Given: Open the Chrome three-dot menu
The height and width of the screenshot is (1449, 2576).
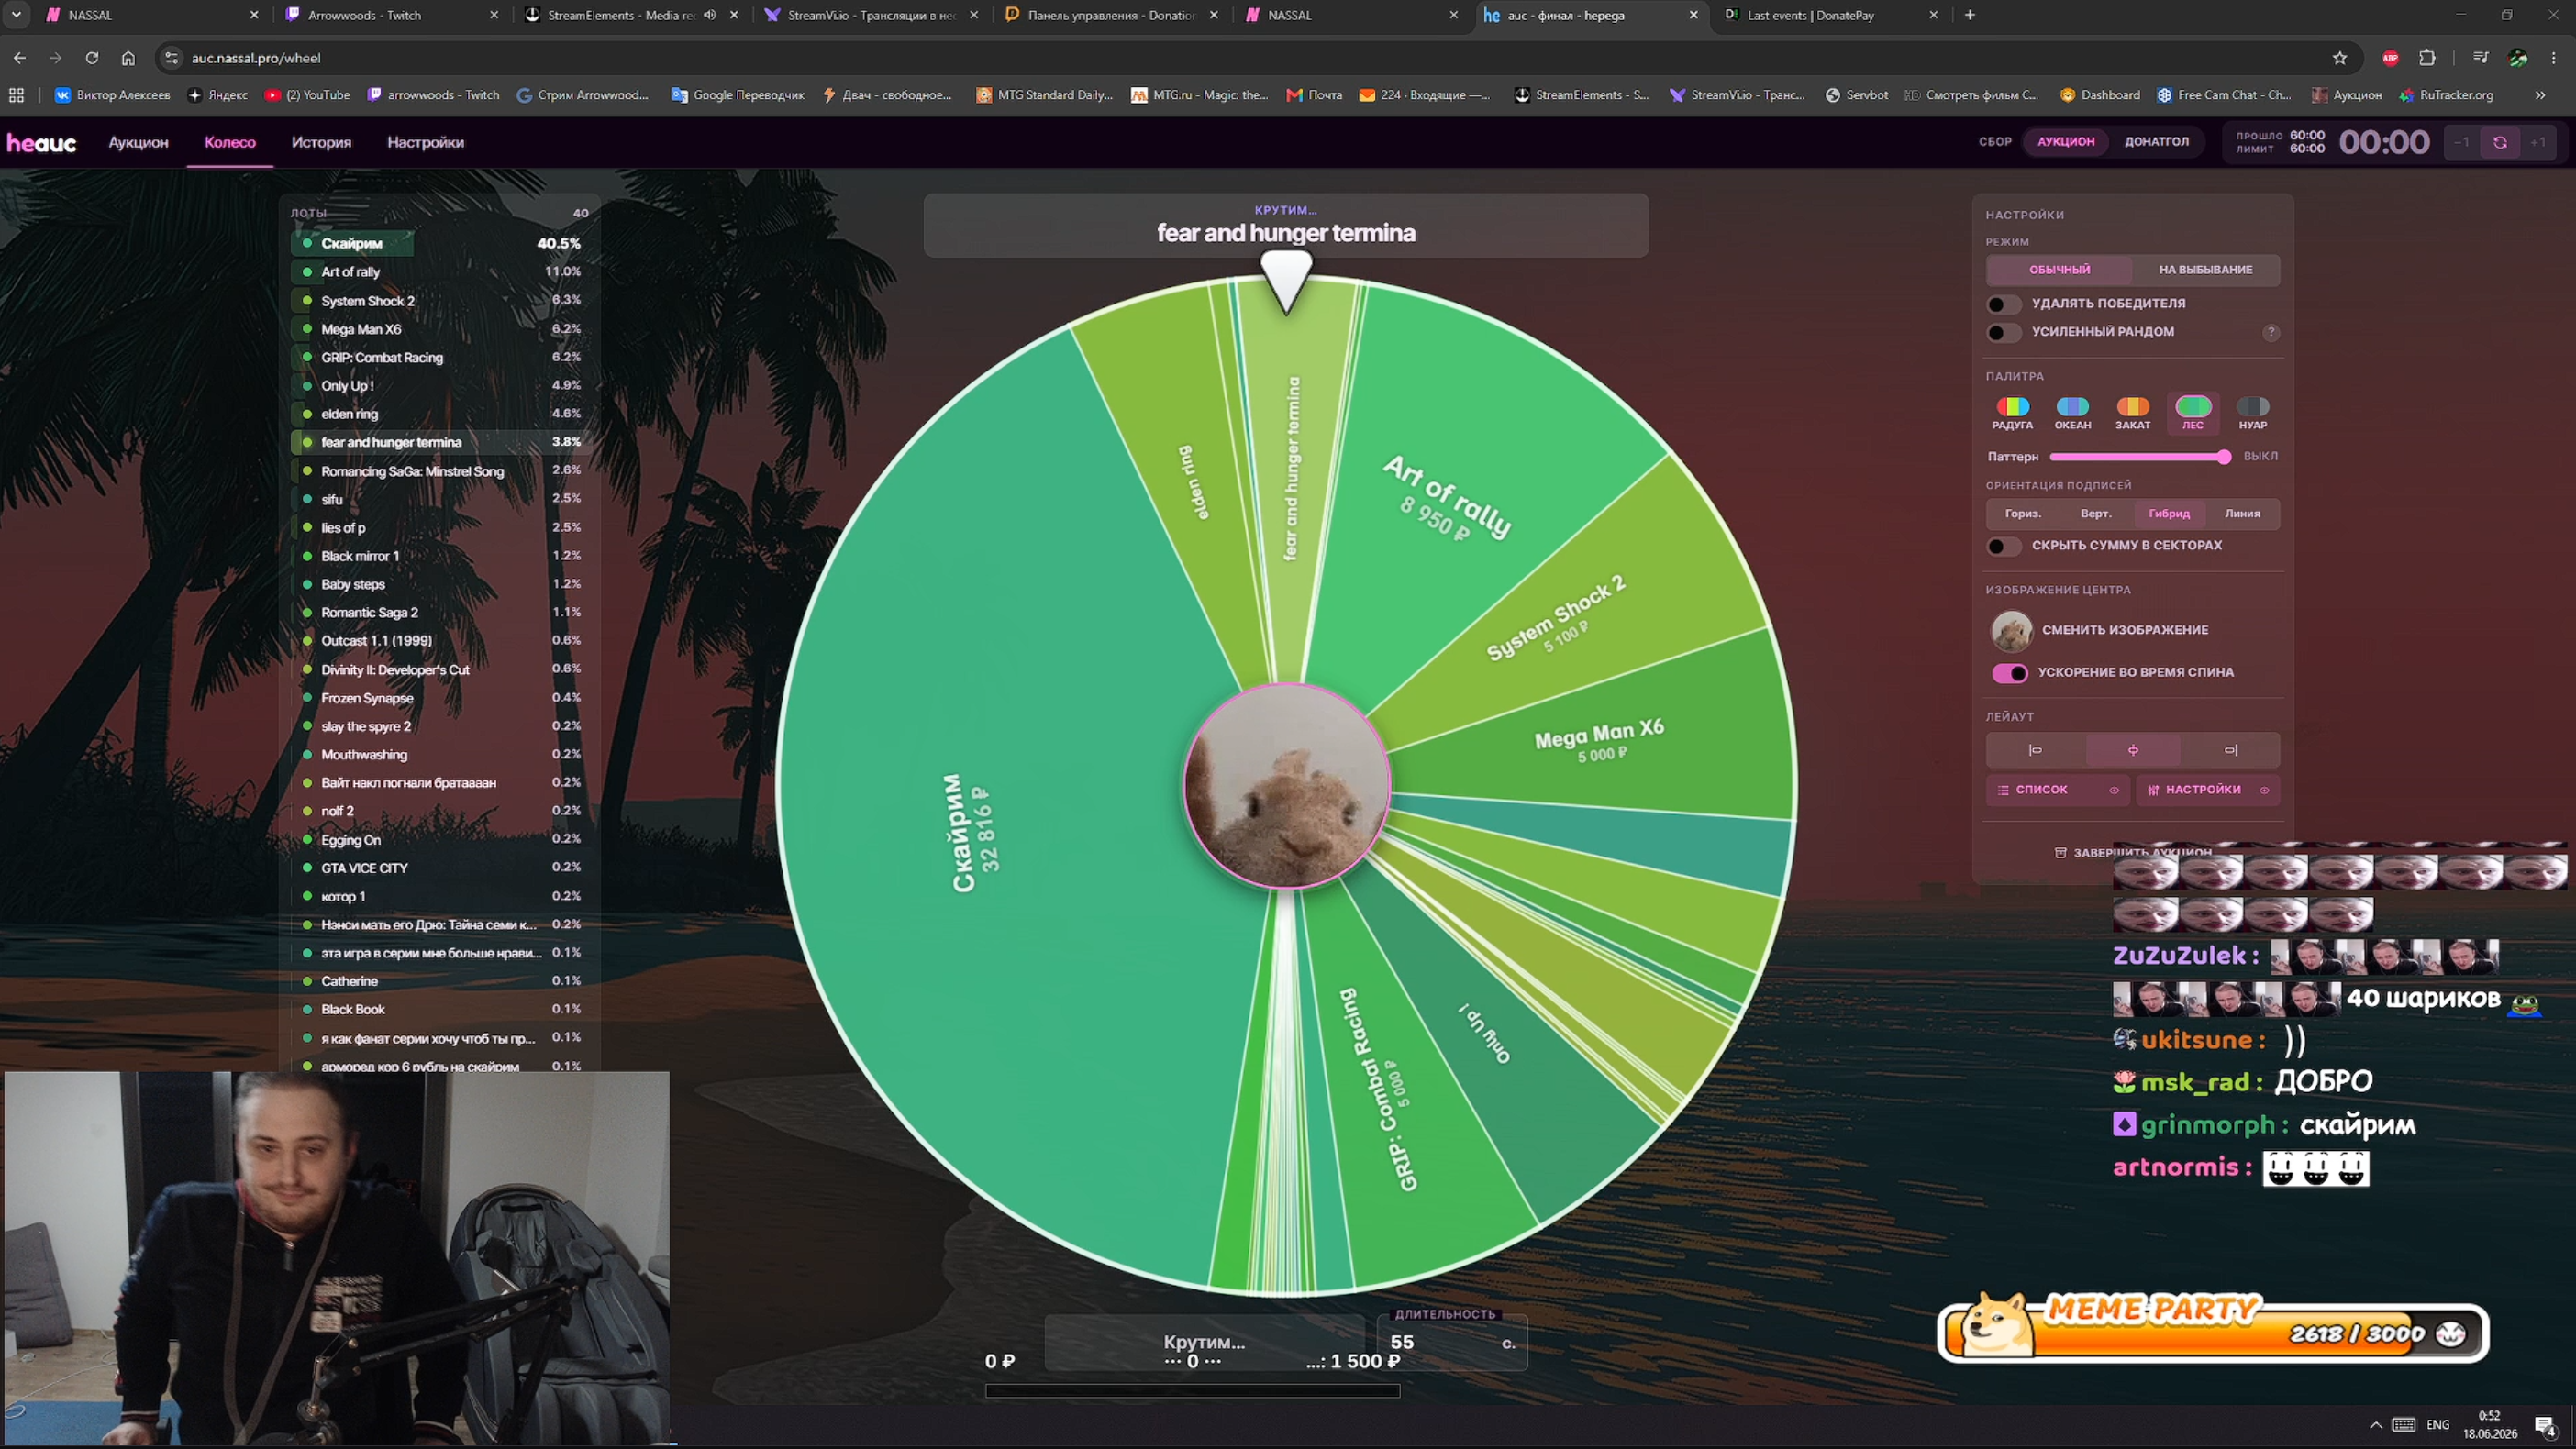Looking at the screenshot, I should click(2553, 58).
